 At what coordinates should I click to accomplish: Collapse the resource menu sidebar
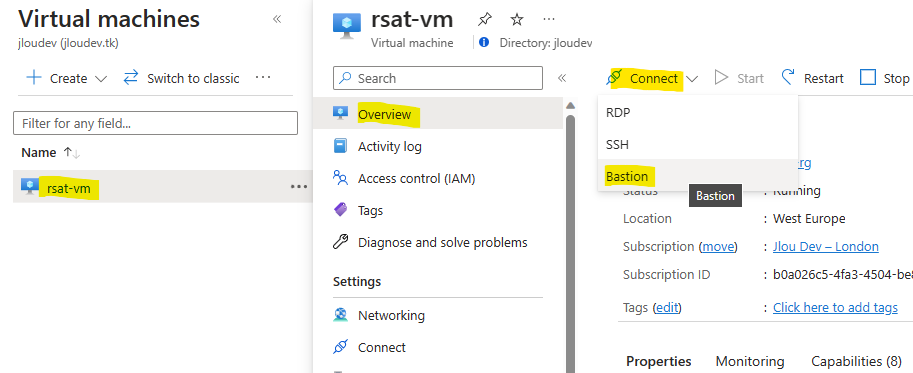tap(562, 78)
